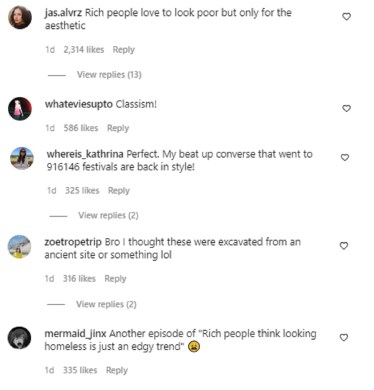Open jas.alvrz profile picture
The image size is (374, 390).
coord(20,17)
